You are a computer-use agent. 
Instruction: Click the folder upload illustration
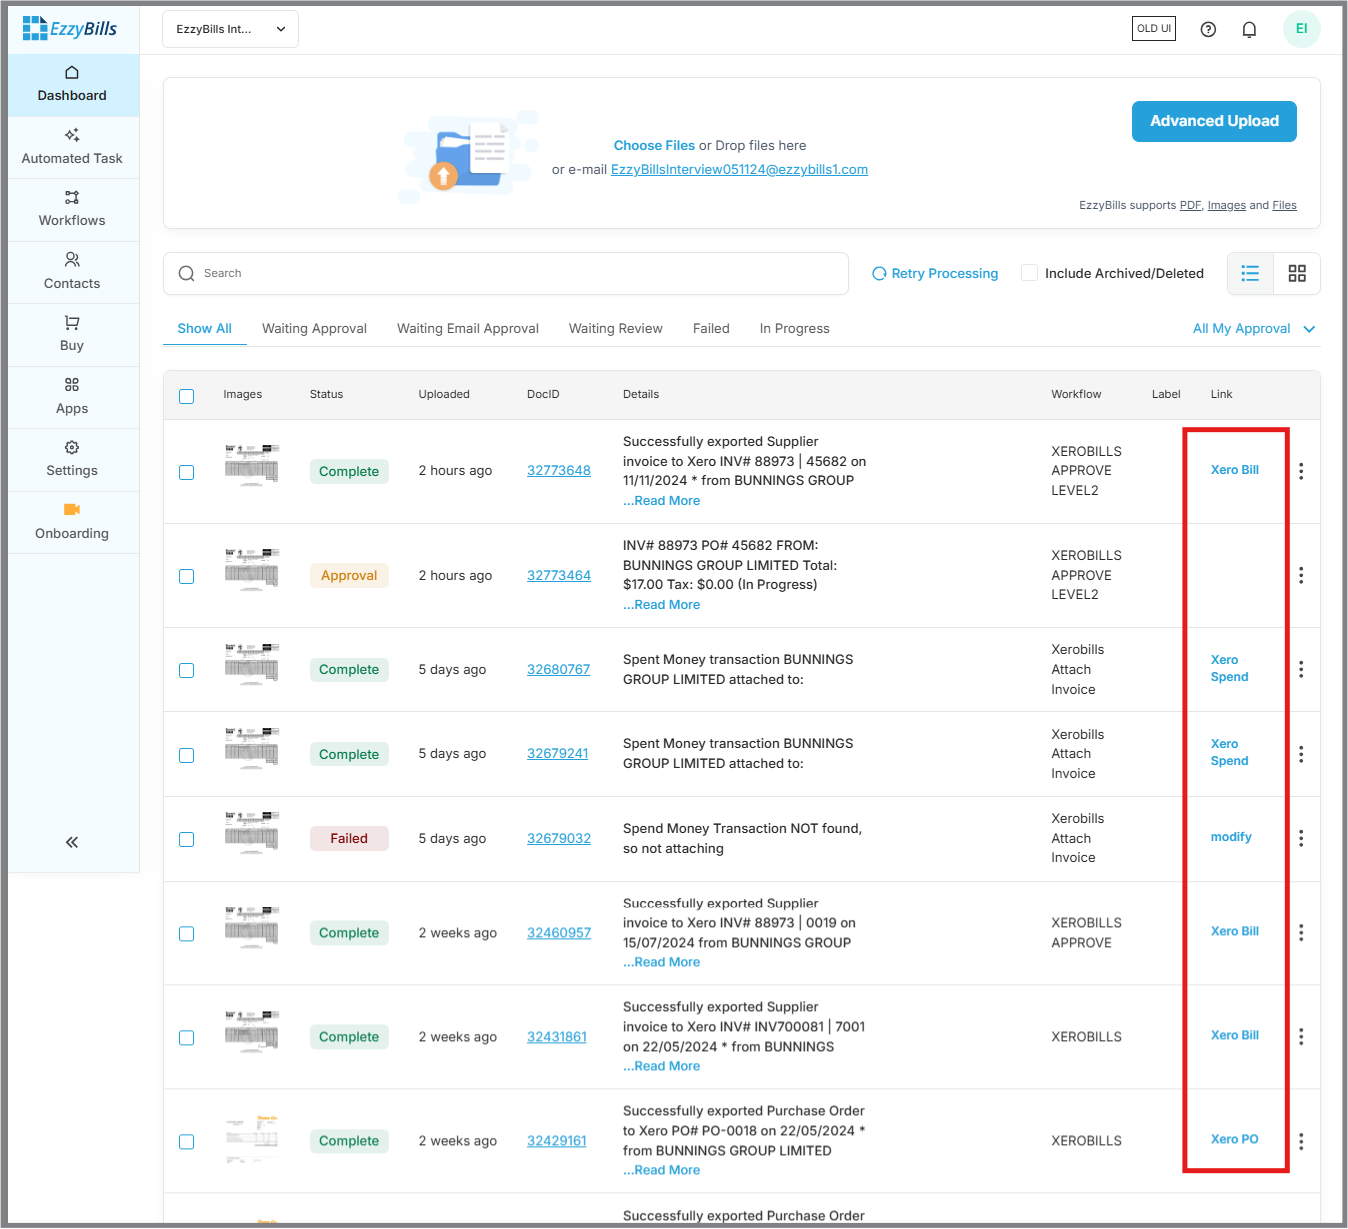click(x=470, y=157)
